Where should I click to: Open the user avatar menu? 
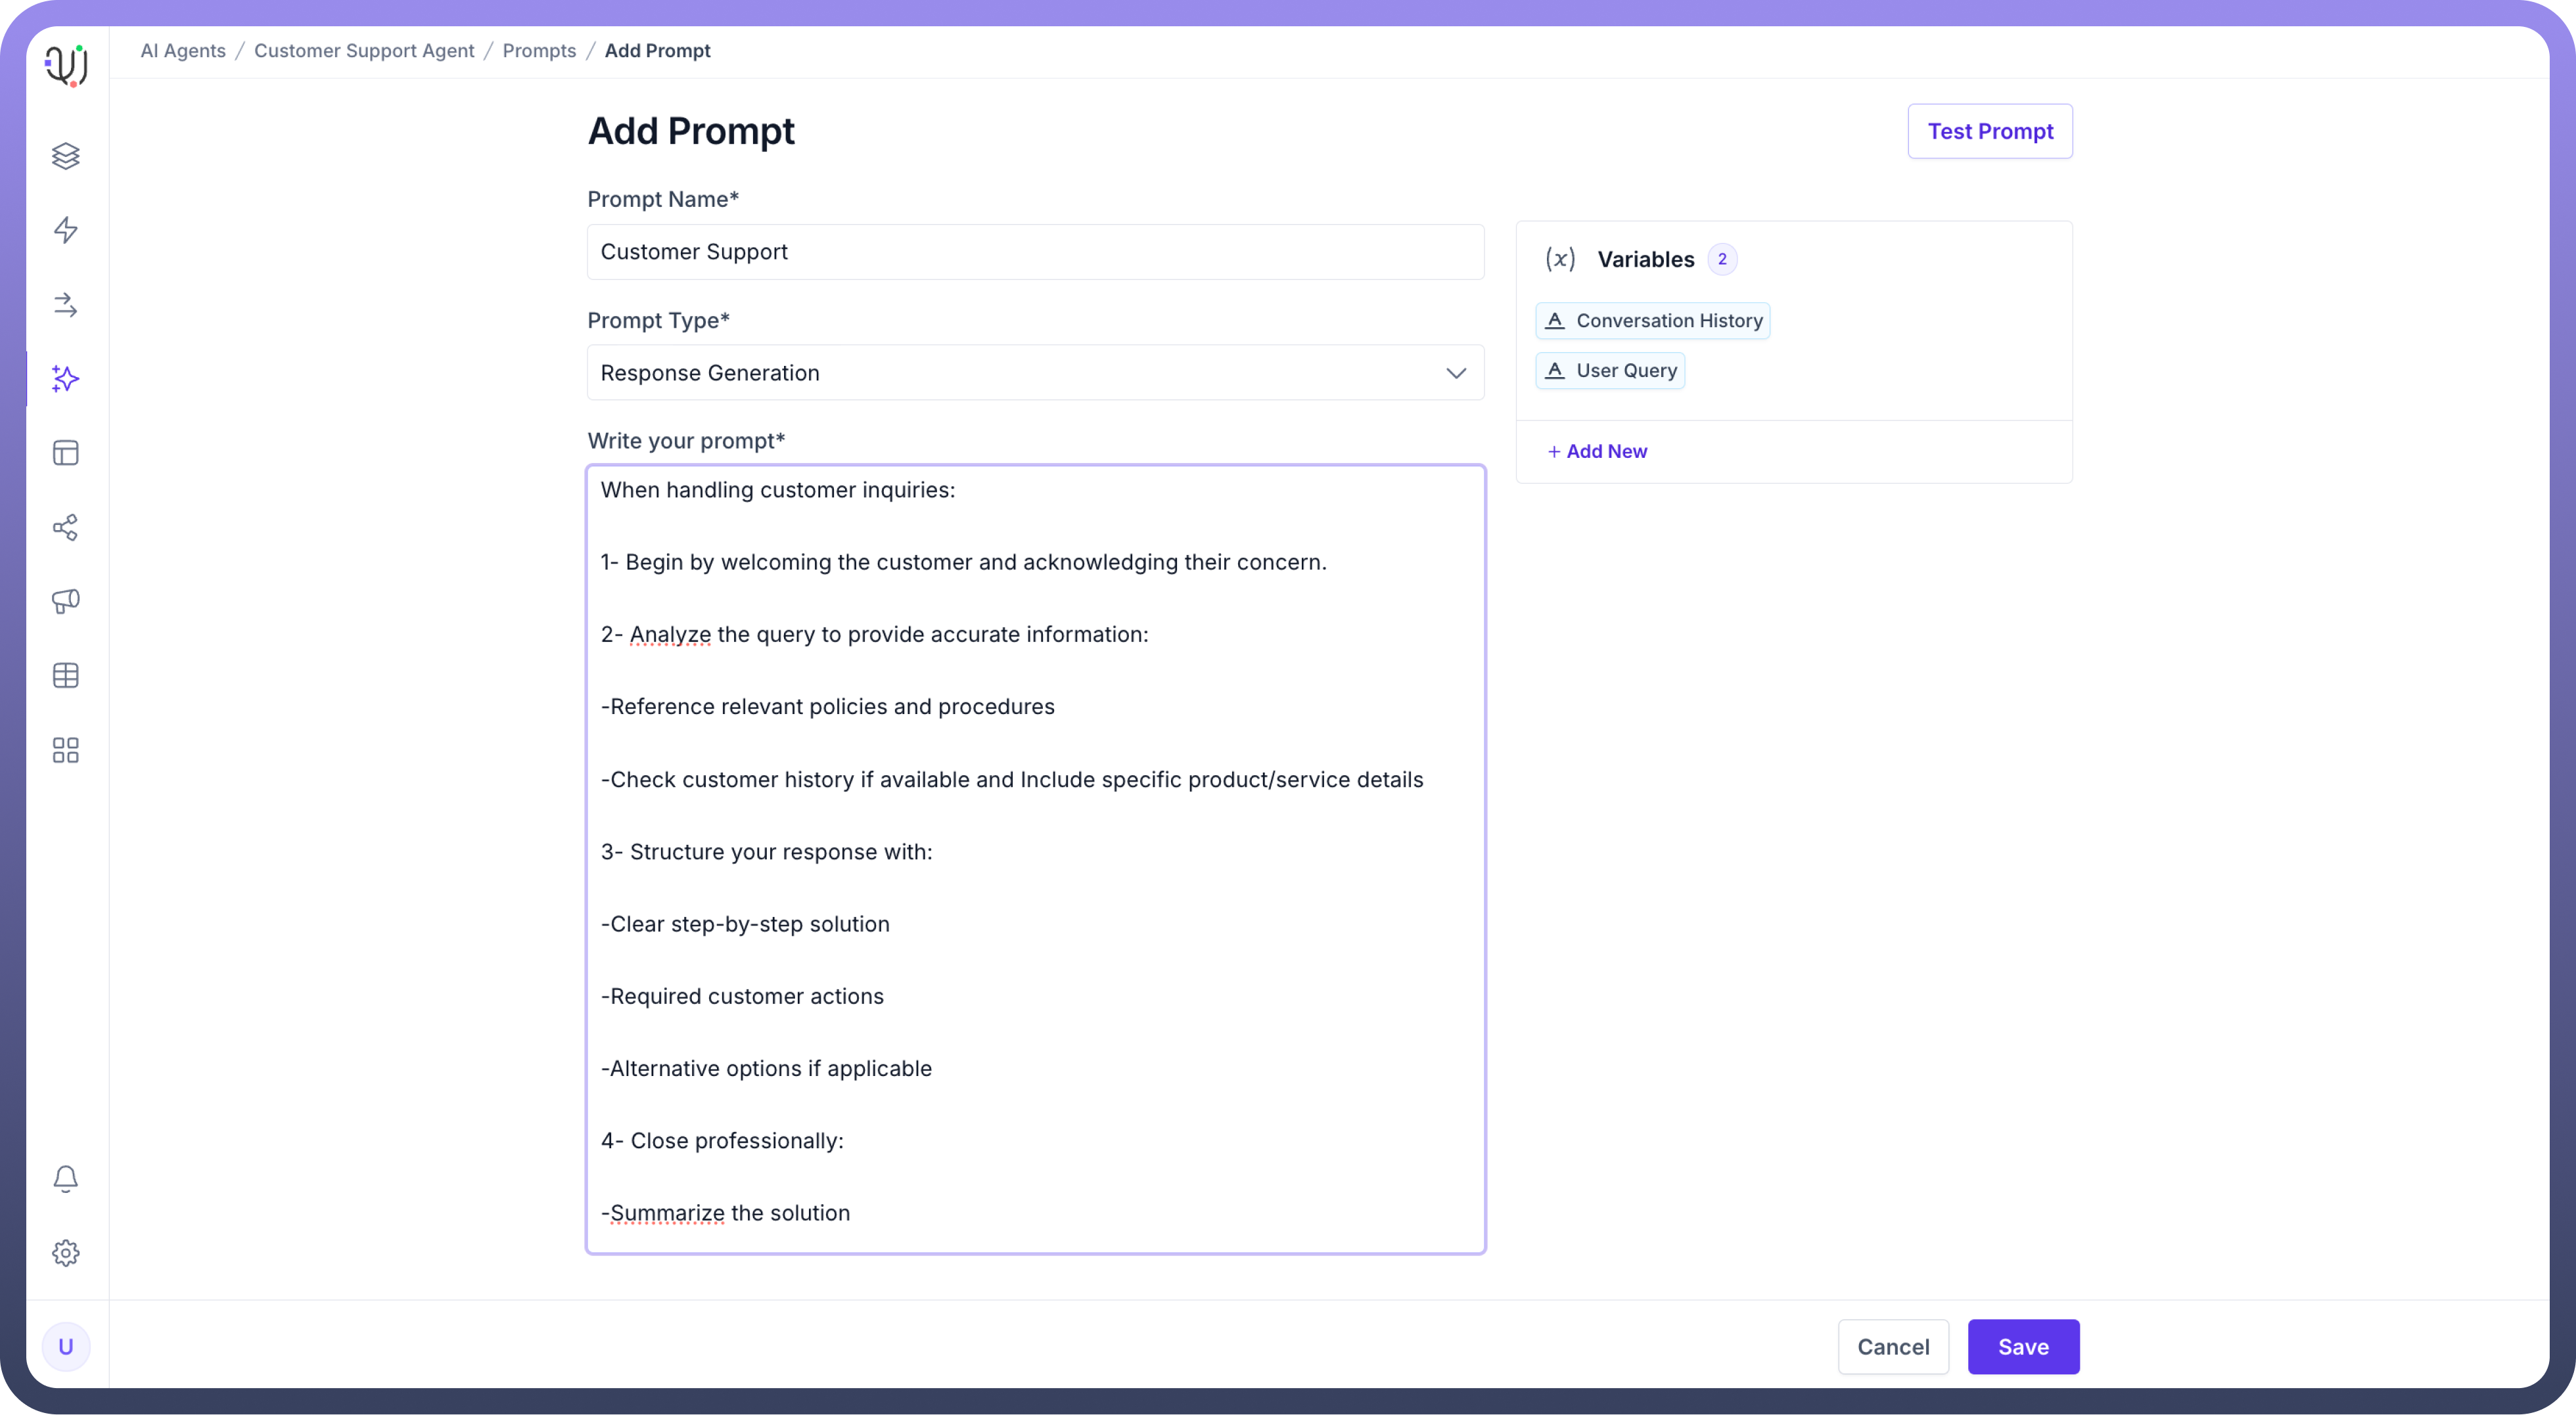click(66, 1347)
